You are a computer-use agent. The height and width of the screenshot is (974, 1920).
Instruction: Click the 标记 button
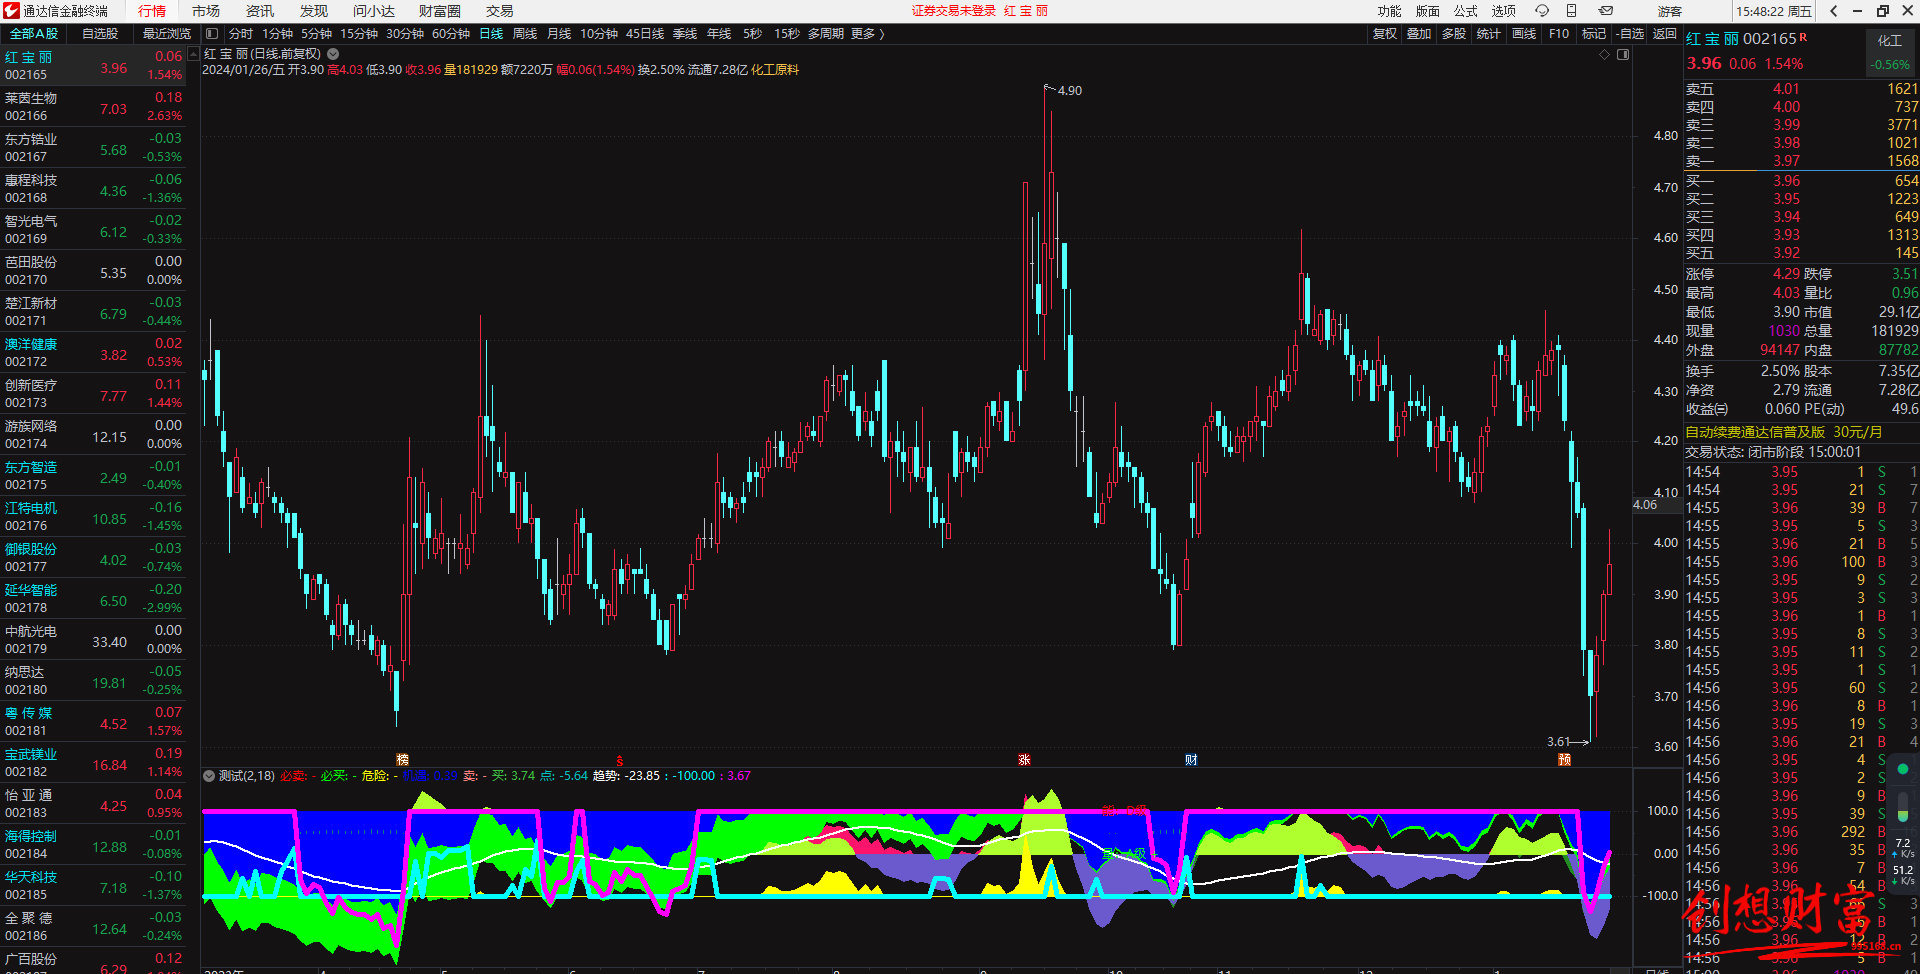1594,34
